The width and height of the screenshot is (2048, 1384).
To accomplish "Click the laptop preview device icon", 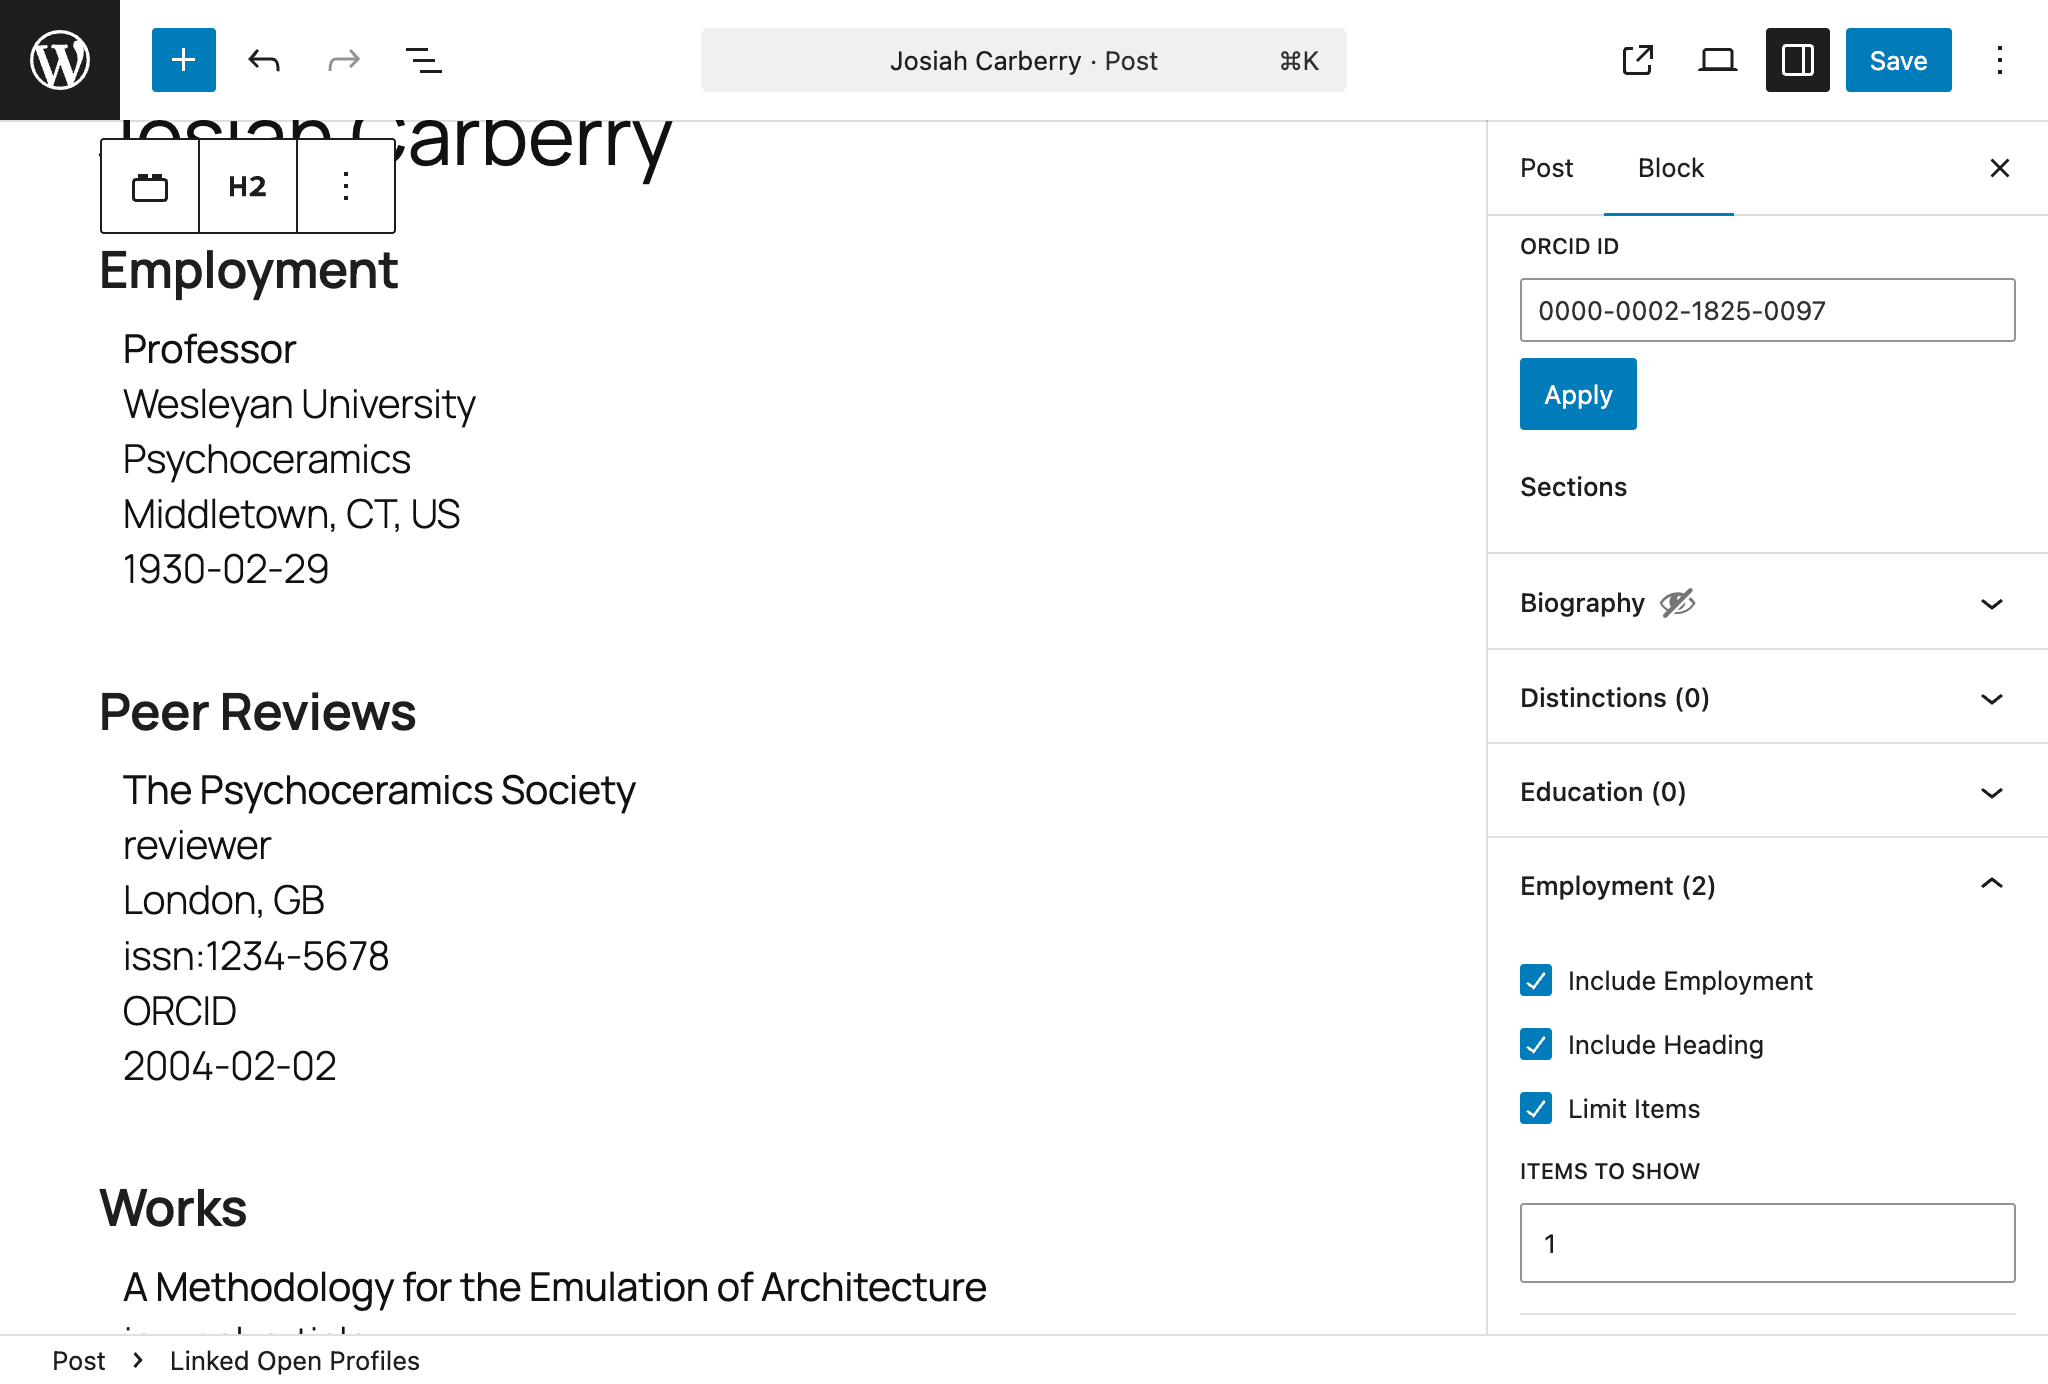I will click(x=1717, y=61).
